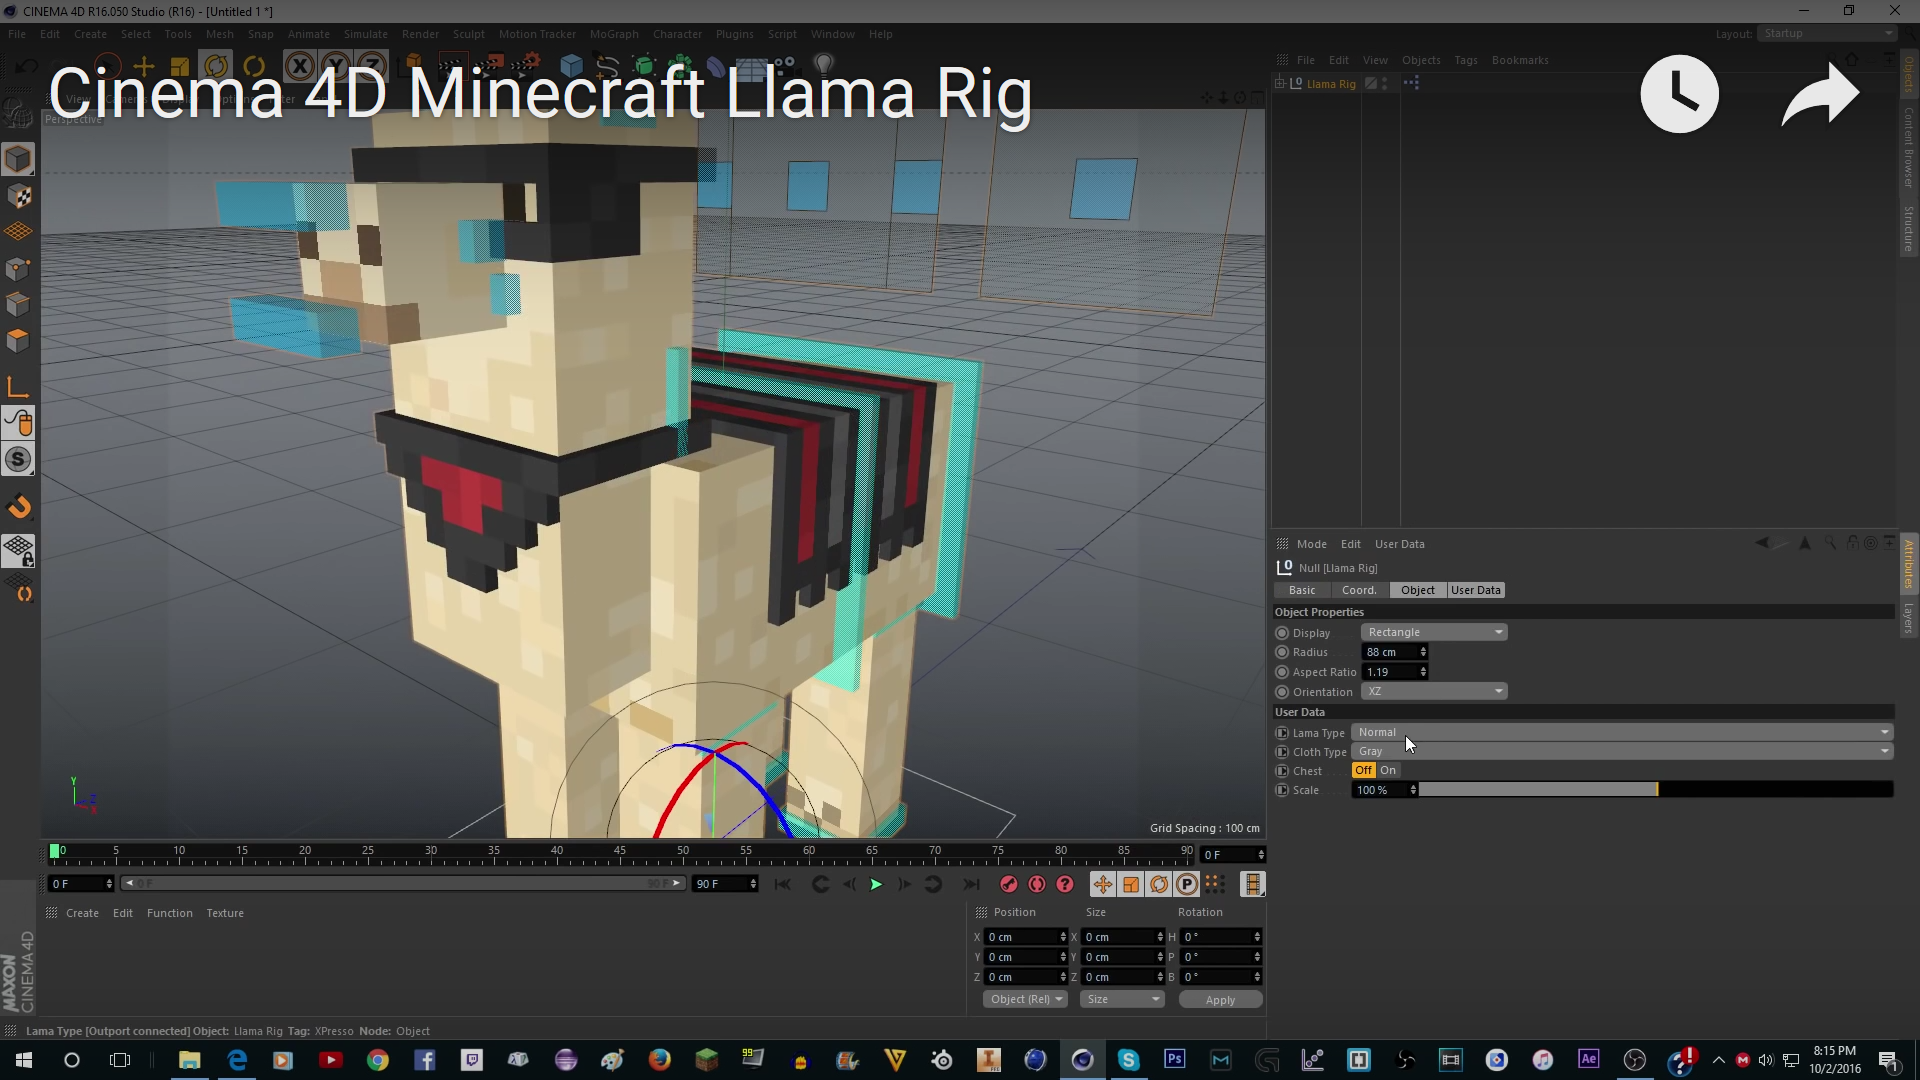Open the Display Rectangle dropdown
1920x1080 pixels.
point(1434,632)
